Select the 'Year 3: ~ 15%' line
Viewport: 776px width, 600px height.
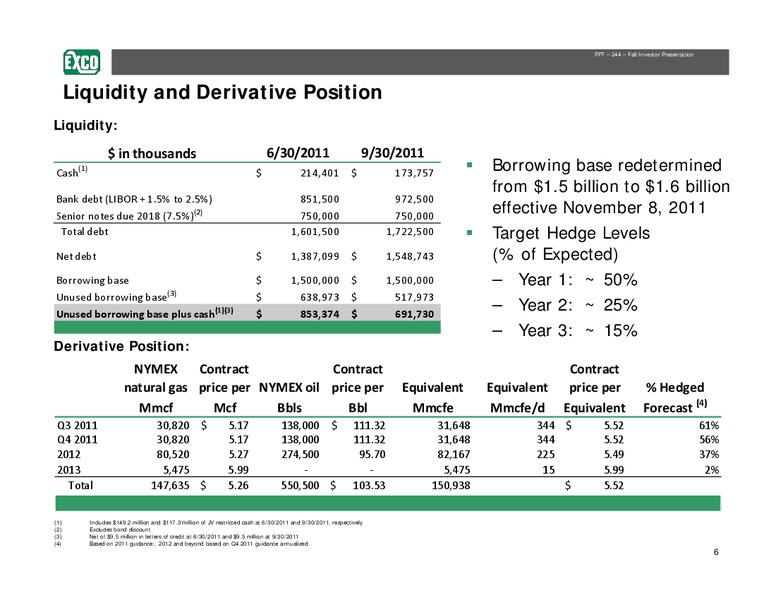pos(578,331)
